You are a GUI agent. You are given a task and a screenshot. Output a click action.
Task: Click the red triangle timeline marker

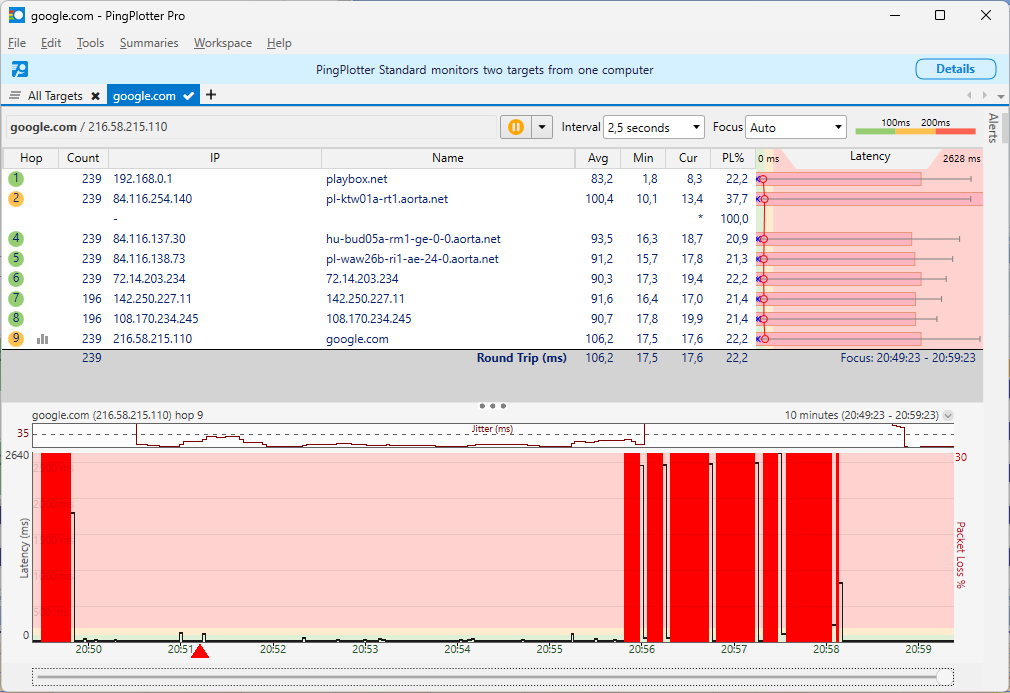(x=200, y=651)
